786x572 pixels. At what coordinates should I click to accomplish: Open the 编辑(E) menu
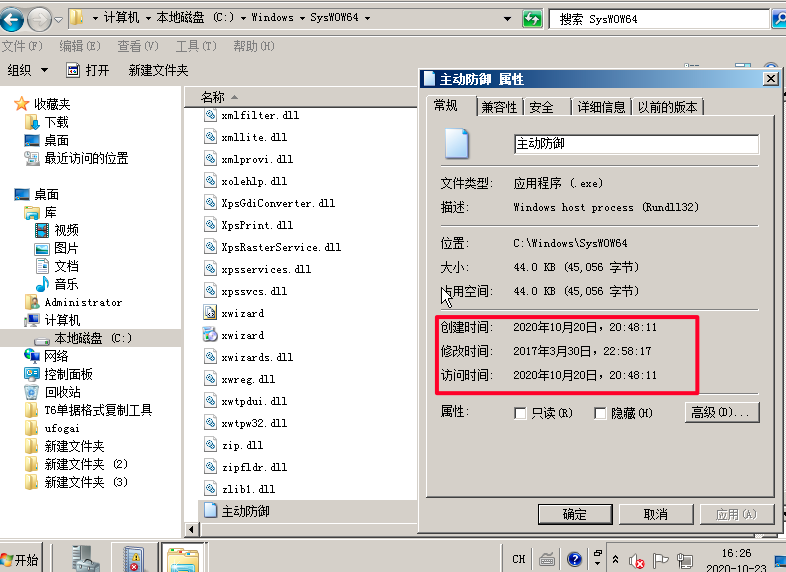coord(80,46)
